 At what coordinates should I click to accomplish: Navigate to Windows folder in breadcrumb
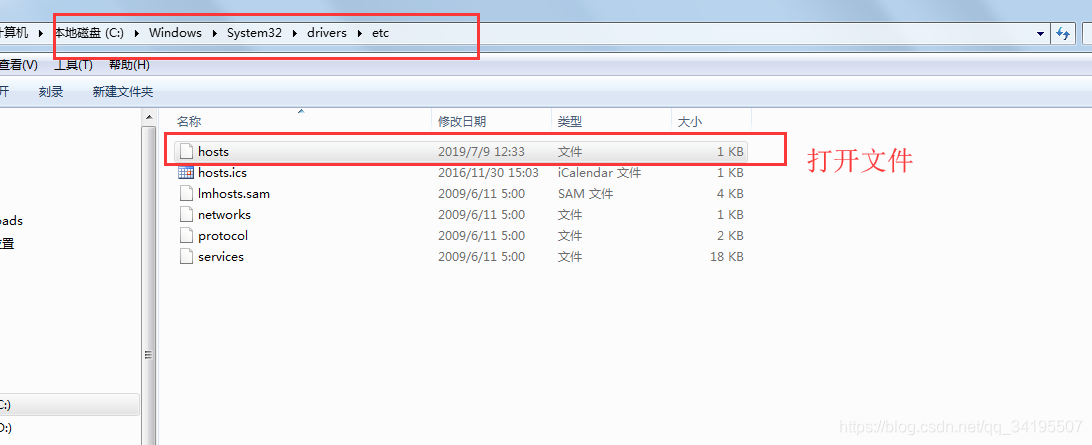(176, 33)
